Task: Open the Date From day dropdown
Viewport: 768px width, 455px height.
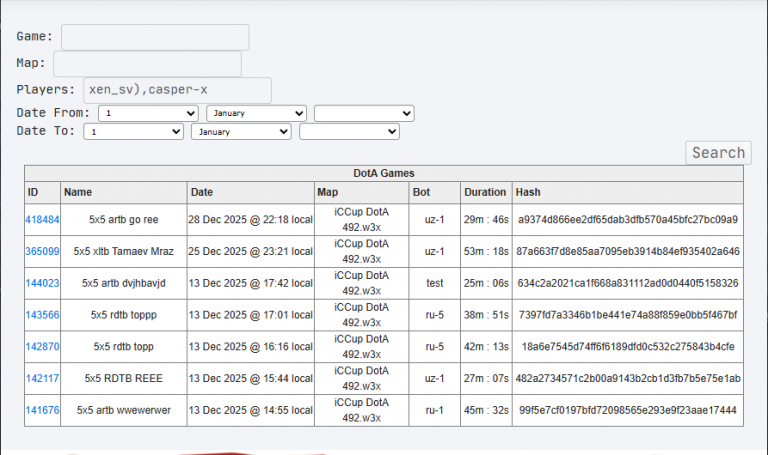Action: (148, 113)
